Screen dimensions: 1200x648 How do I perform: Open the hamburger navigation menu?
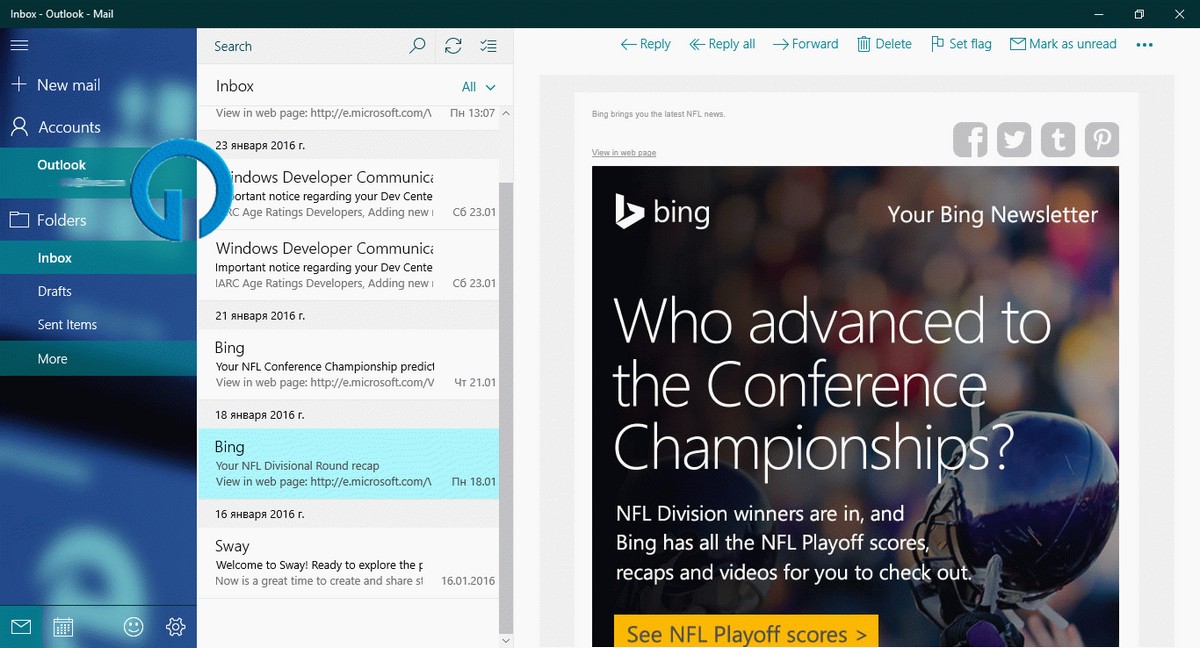(18, 45)
